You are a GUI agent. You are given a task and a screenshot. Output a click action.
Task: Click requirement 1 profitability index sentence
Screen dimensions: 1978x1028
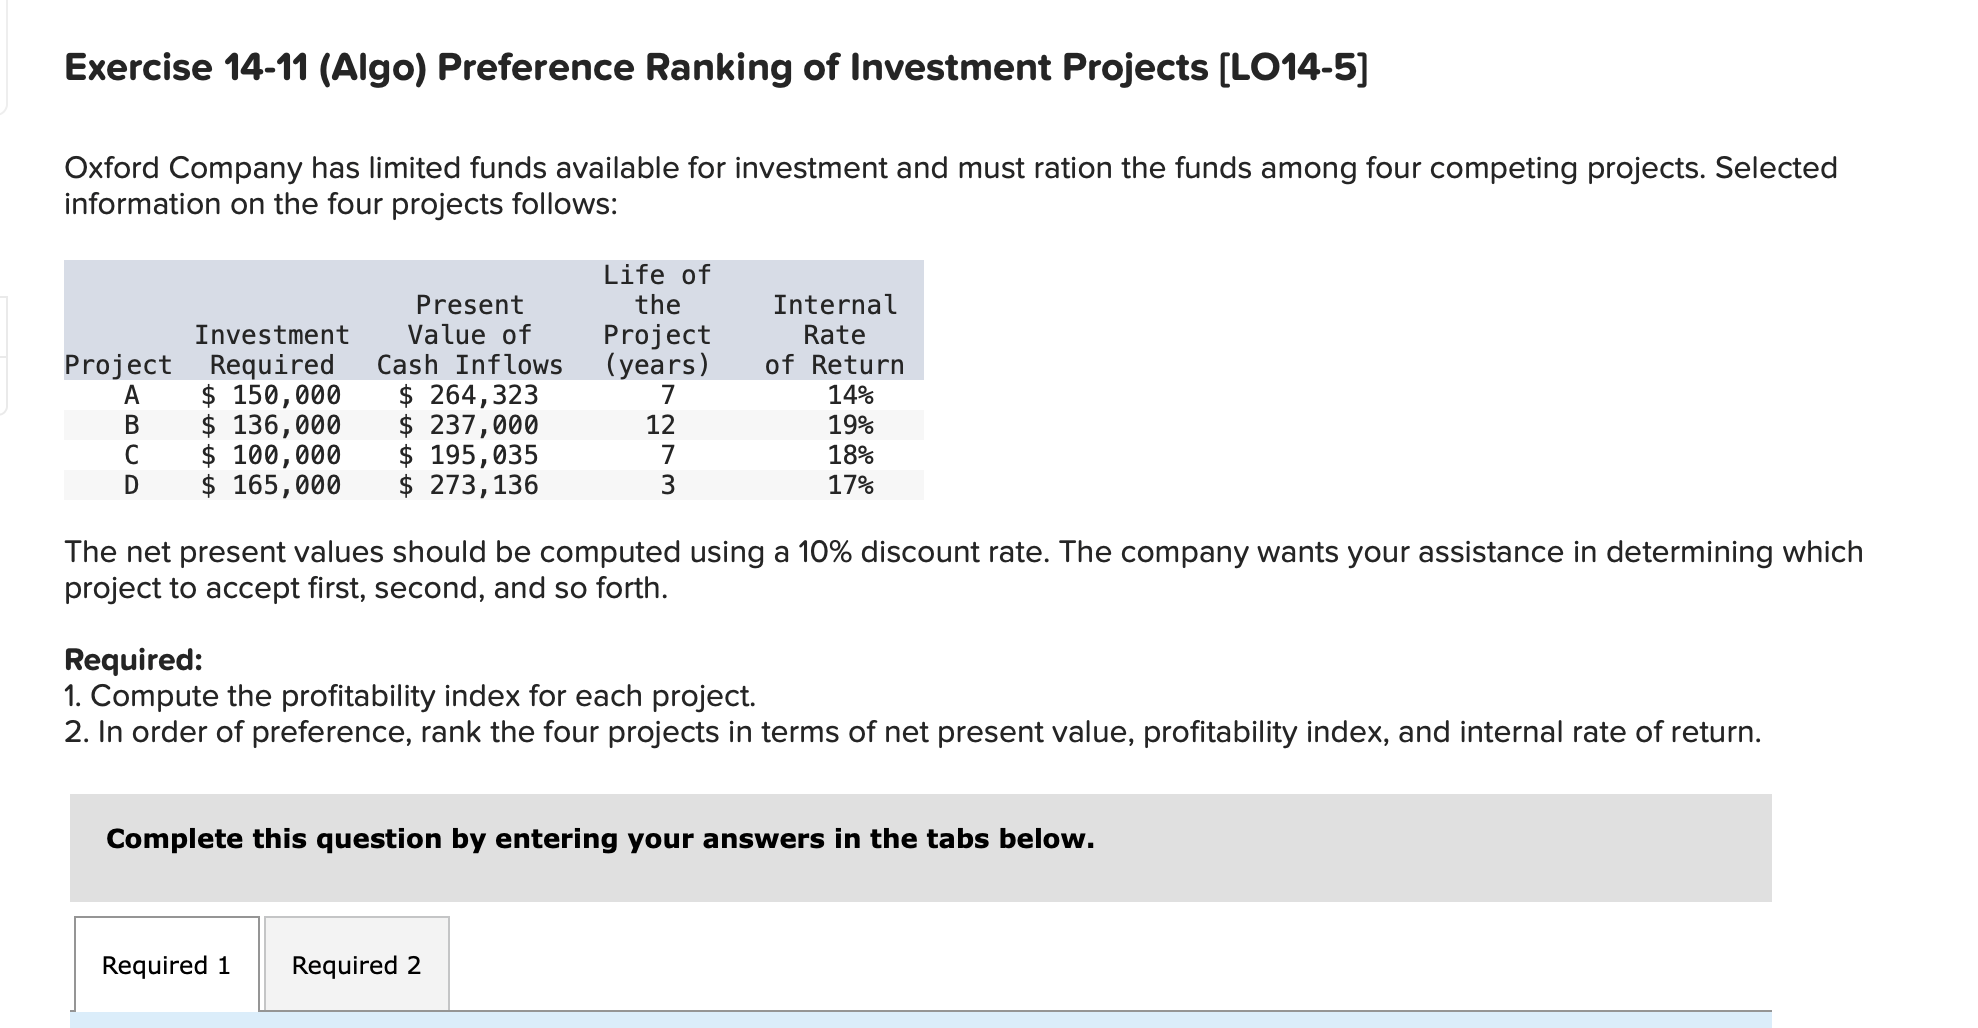pos(410,696)
